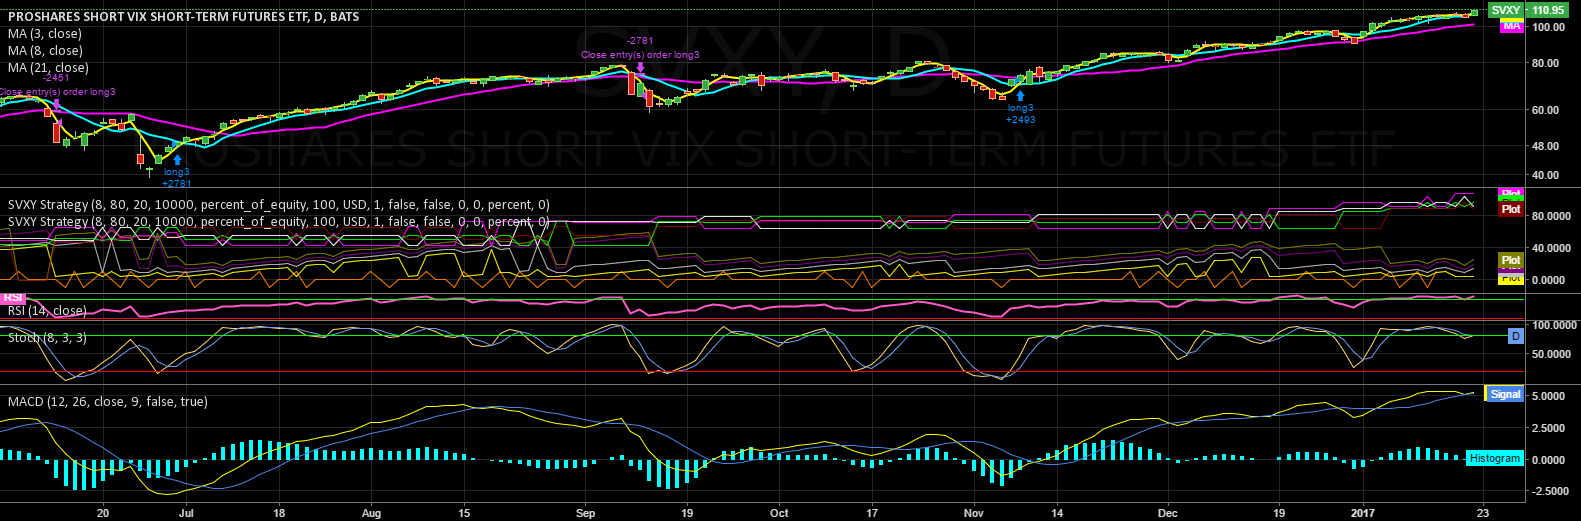Screen dimensions: 1581x521
Task: Click the pink RSI tag at left
Action: click(12, 298)
